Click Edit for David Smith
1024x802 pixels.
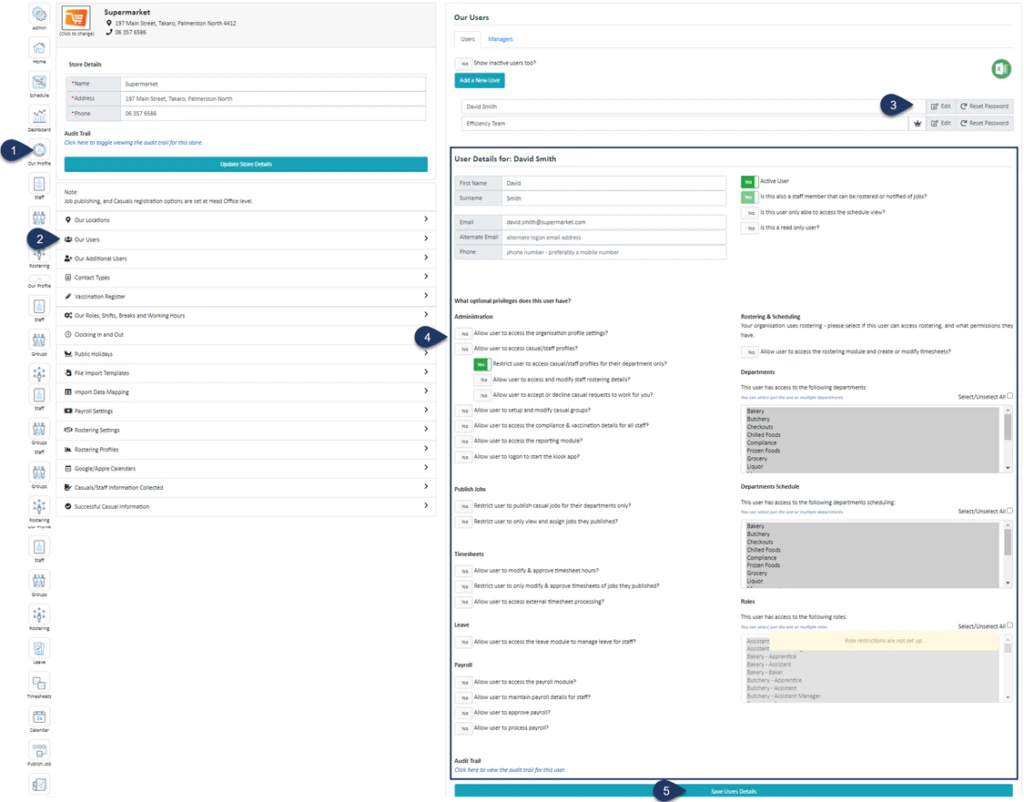[x=941, y=106]
